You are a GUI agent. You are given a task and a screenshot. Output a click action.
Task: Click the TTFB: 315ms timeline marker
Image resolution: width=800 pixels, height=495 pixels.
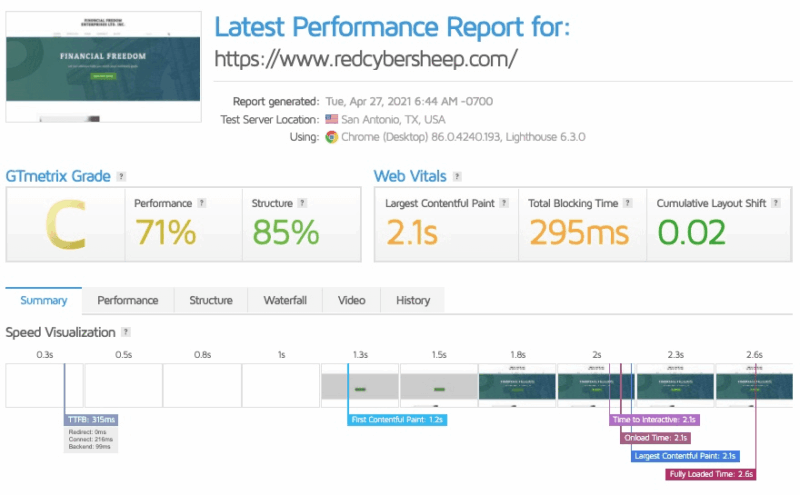tap(91, 419)
